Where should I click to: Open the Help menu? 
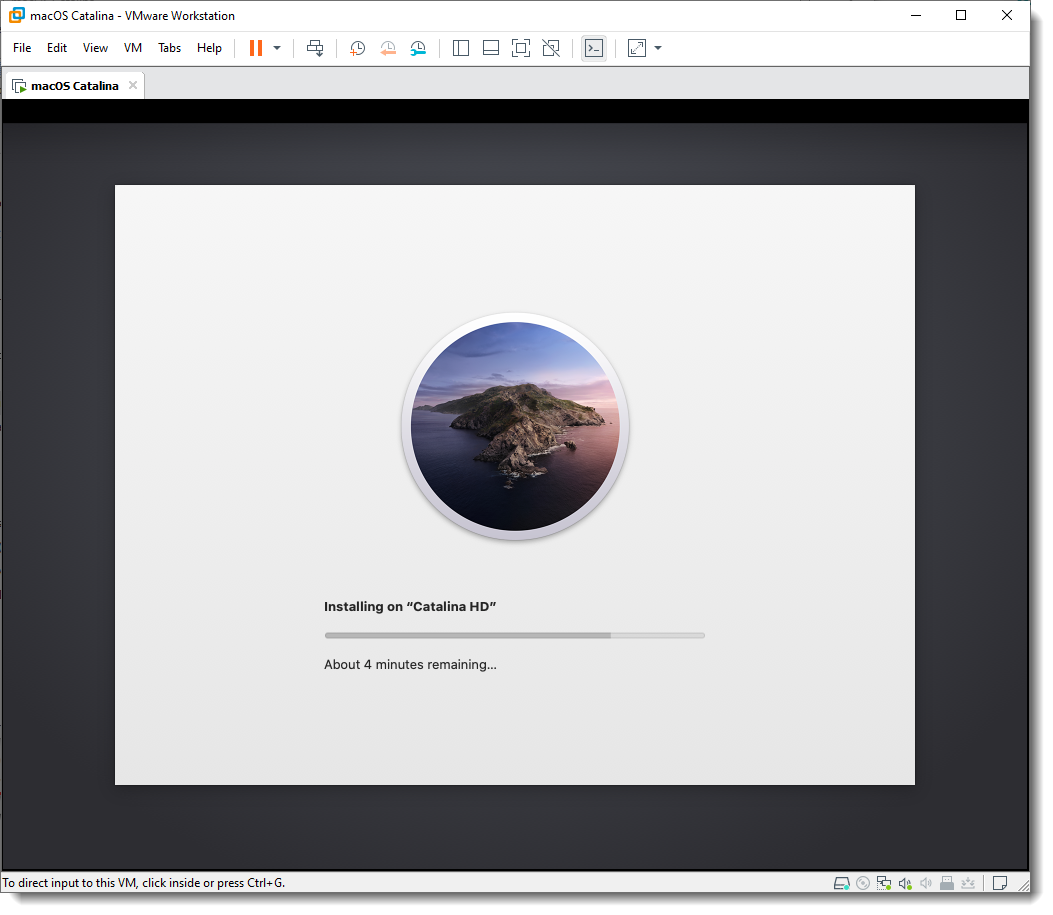coord(209,48)
